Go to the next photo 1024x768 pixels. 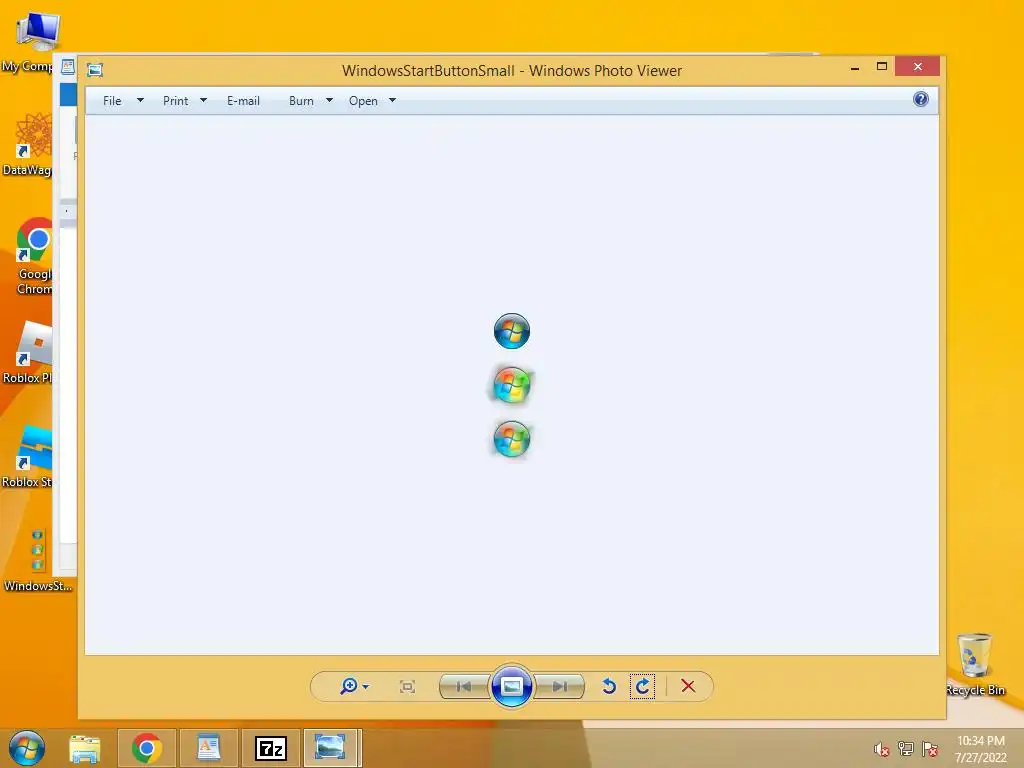pos(559,686)
